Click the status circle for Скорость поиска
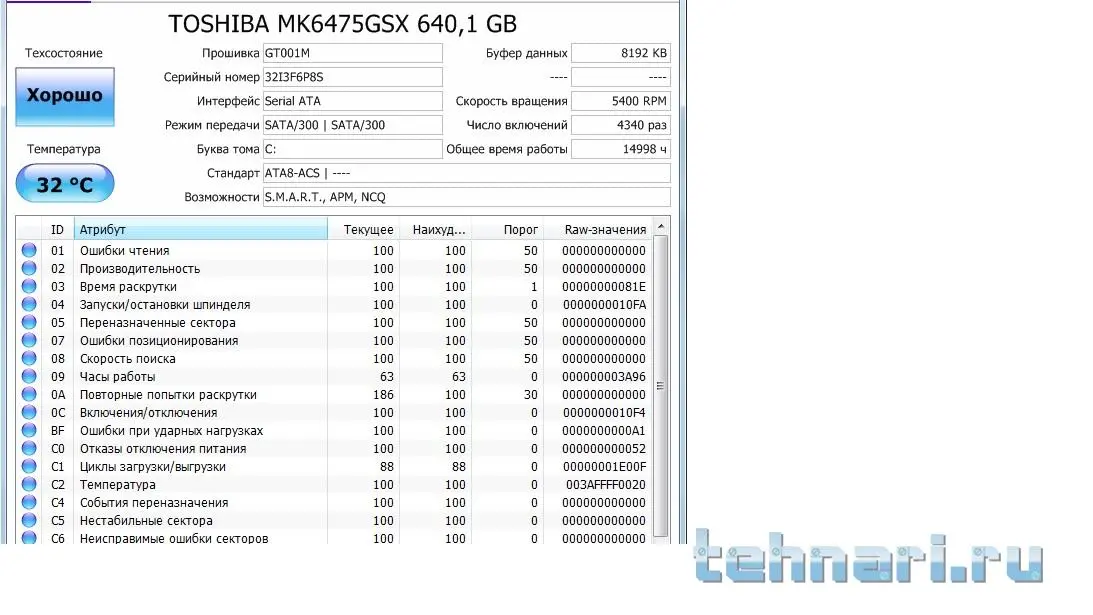This screenshot has height=615, width=1093. [29, 358]
